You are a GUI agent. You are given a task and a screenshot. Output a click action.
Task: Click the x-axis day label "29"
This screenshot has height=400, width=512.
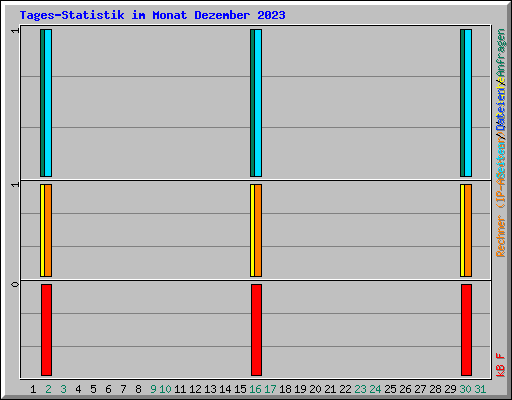pos(450,389)
